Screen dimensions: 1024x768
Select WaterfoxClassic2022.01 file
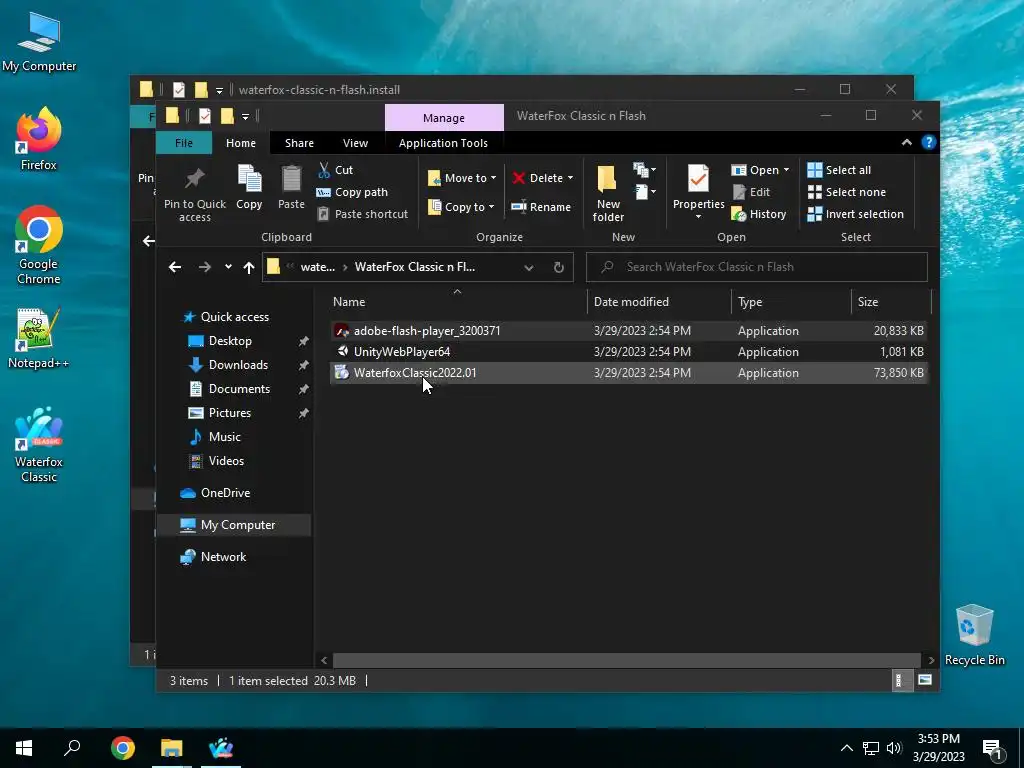pos(628,372)
